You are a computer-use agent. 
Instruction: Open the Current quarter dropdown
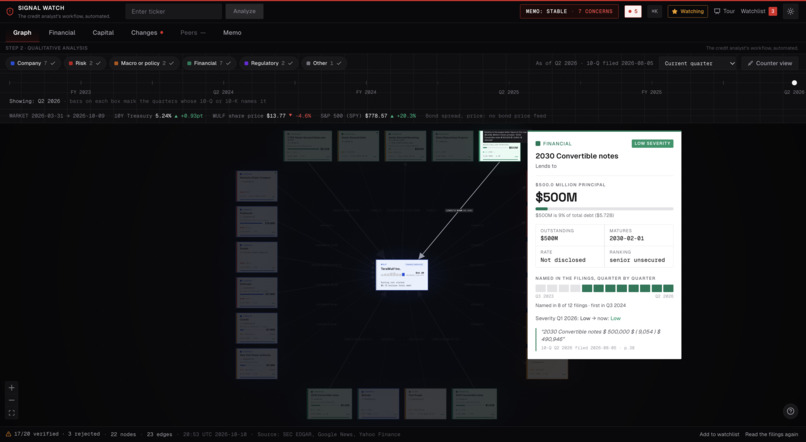699,63
